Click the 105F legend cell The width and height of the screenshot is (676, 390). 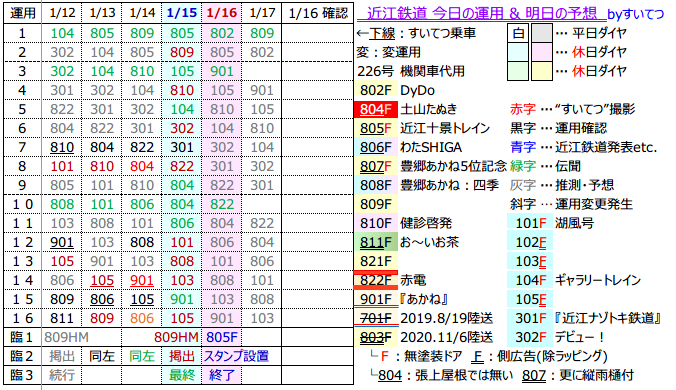[x=530, y=299]
